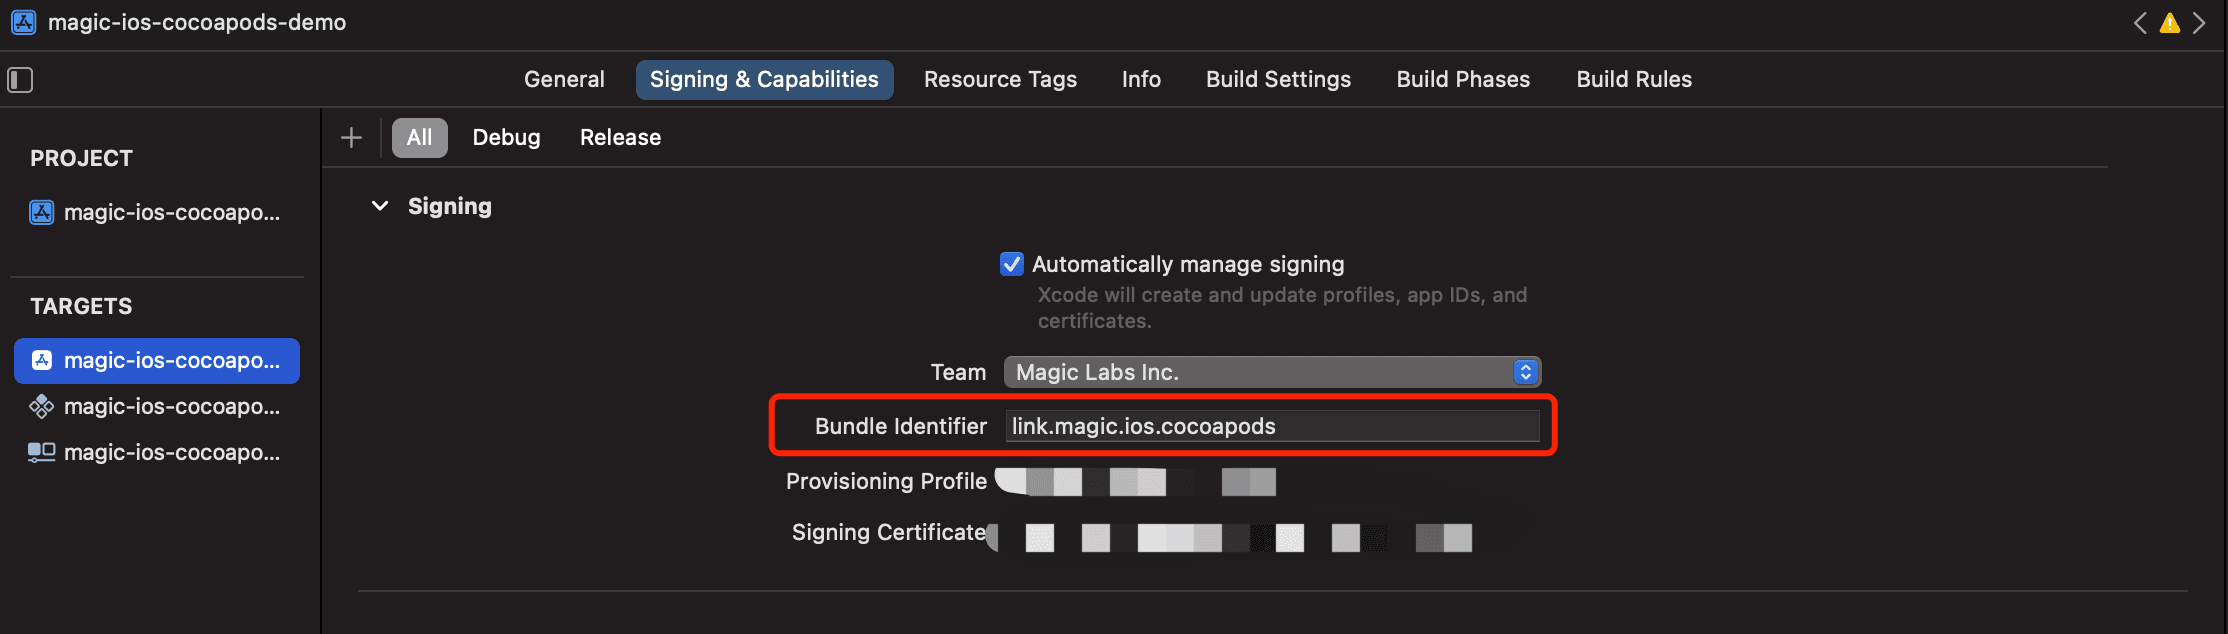Uncheck Automatically manage signing

point(1011,264)
